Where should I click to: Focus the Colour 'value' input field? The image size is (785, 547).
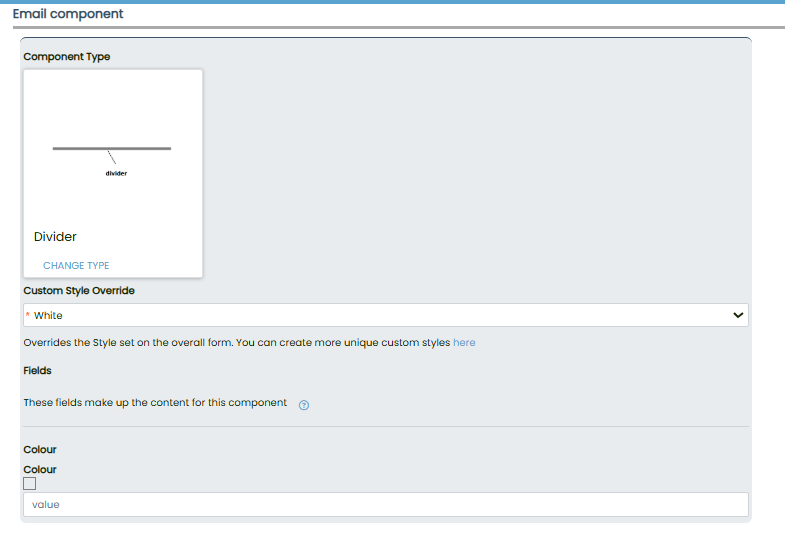coord(385,505)
